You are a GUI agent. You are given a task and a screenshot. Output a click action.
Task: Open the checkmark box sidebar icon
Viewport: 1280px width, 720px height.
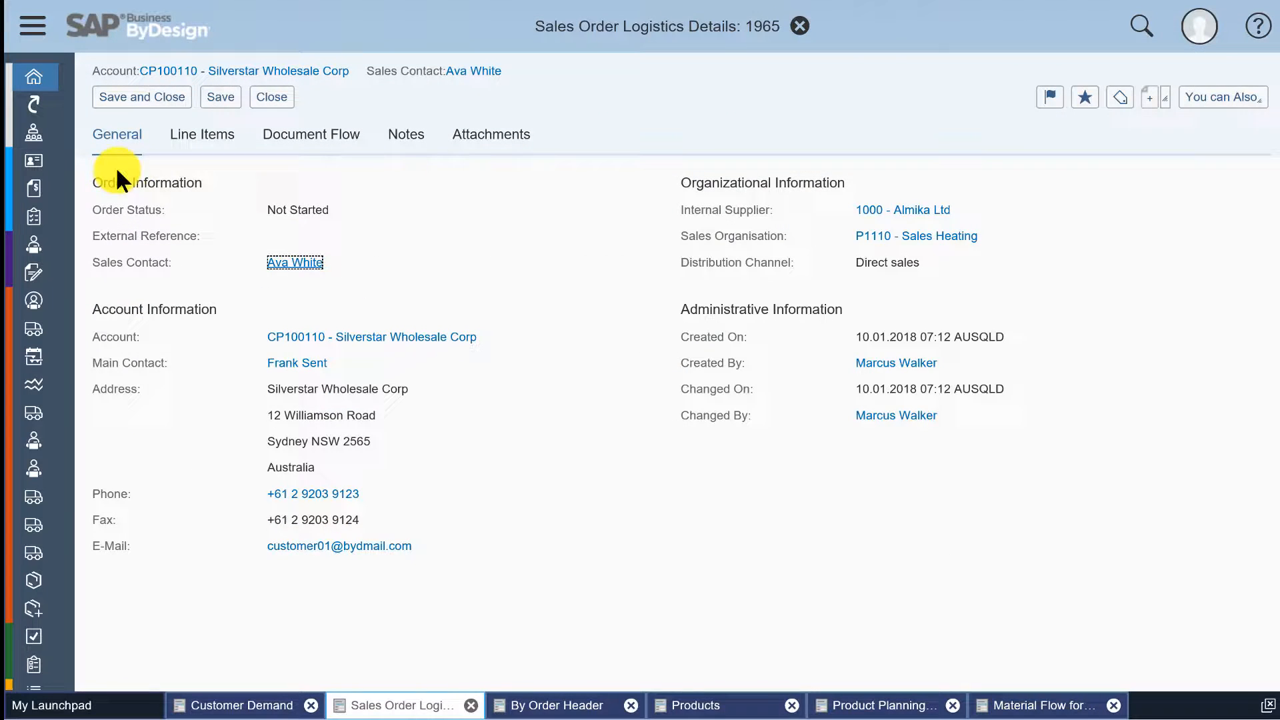tap(34, 636)
